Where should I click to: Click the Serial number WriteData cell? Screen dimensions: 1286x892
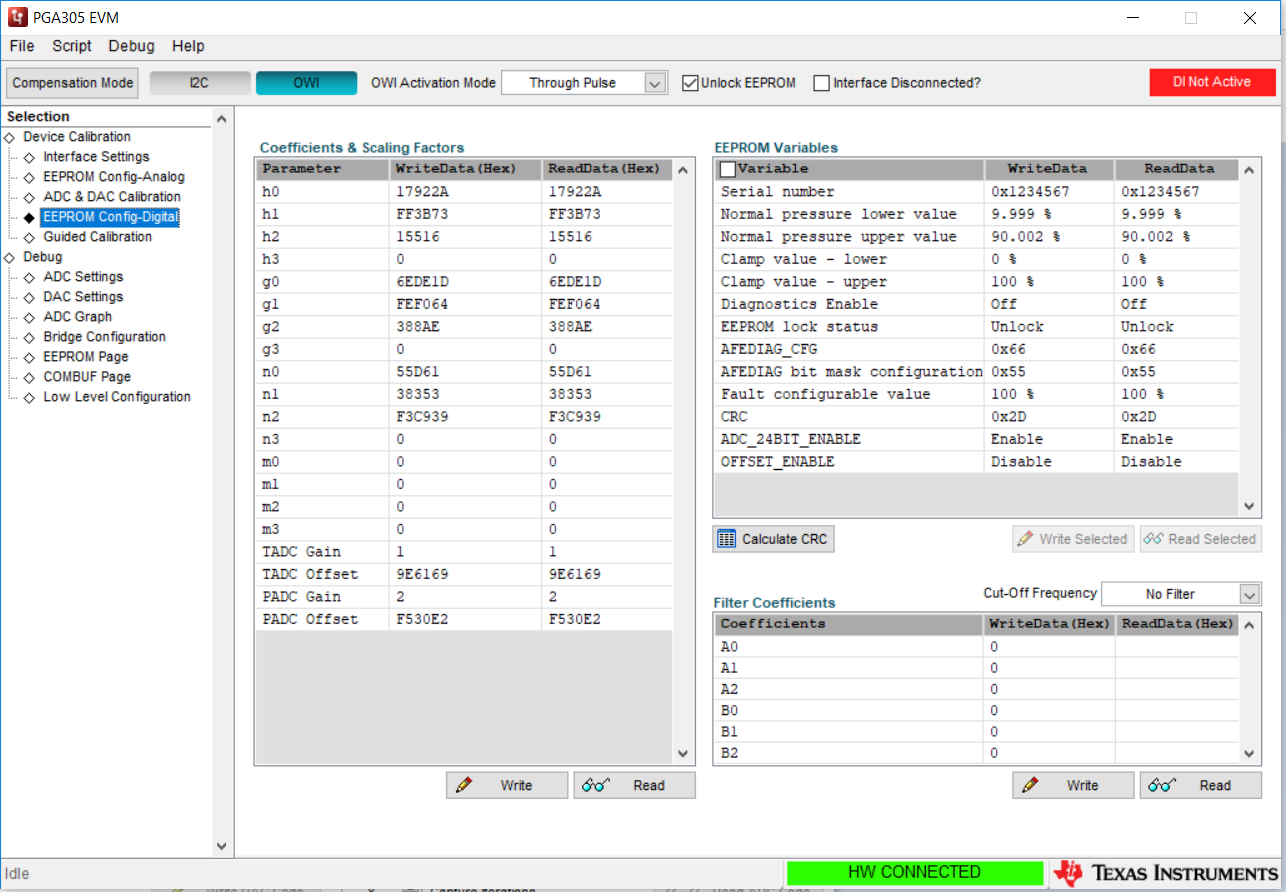click(1050, 192)
